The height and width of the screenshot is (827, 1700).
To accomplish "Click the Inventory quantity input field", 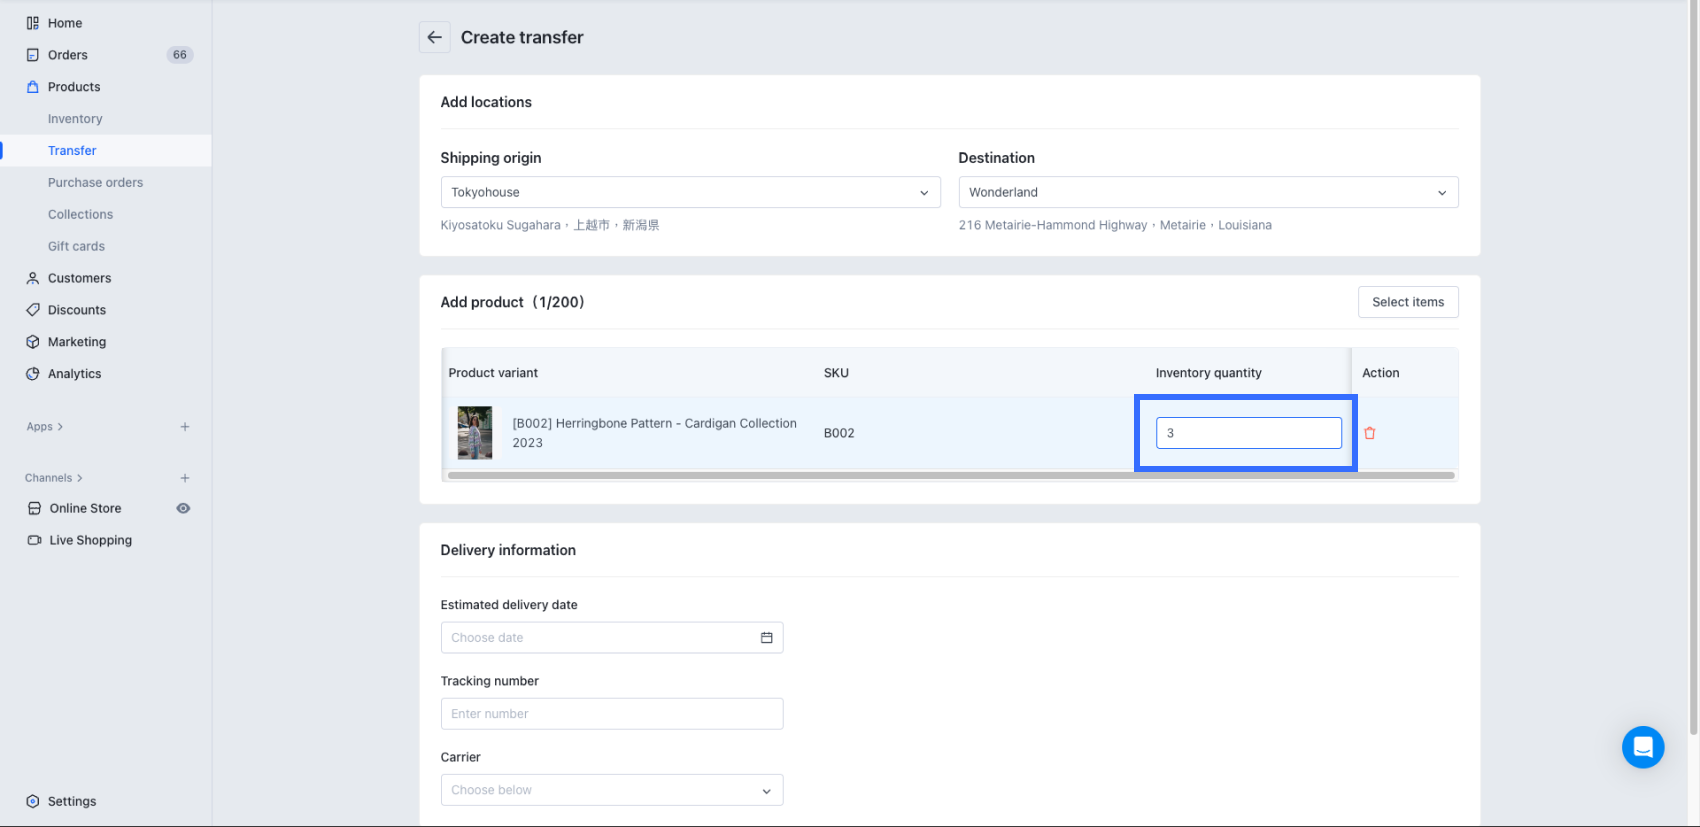I will click(x=1248, y=433).
